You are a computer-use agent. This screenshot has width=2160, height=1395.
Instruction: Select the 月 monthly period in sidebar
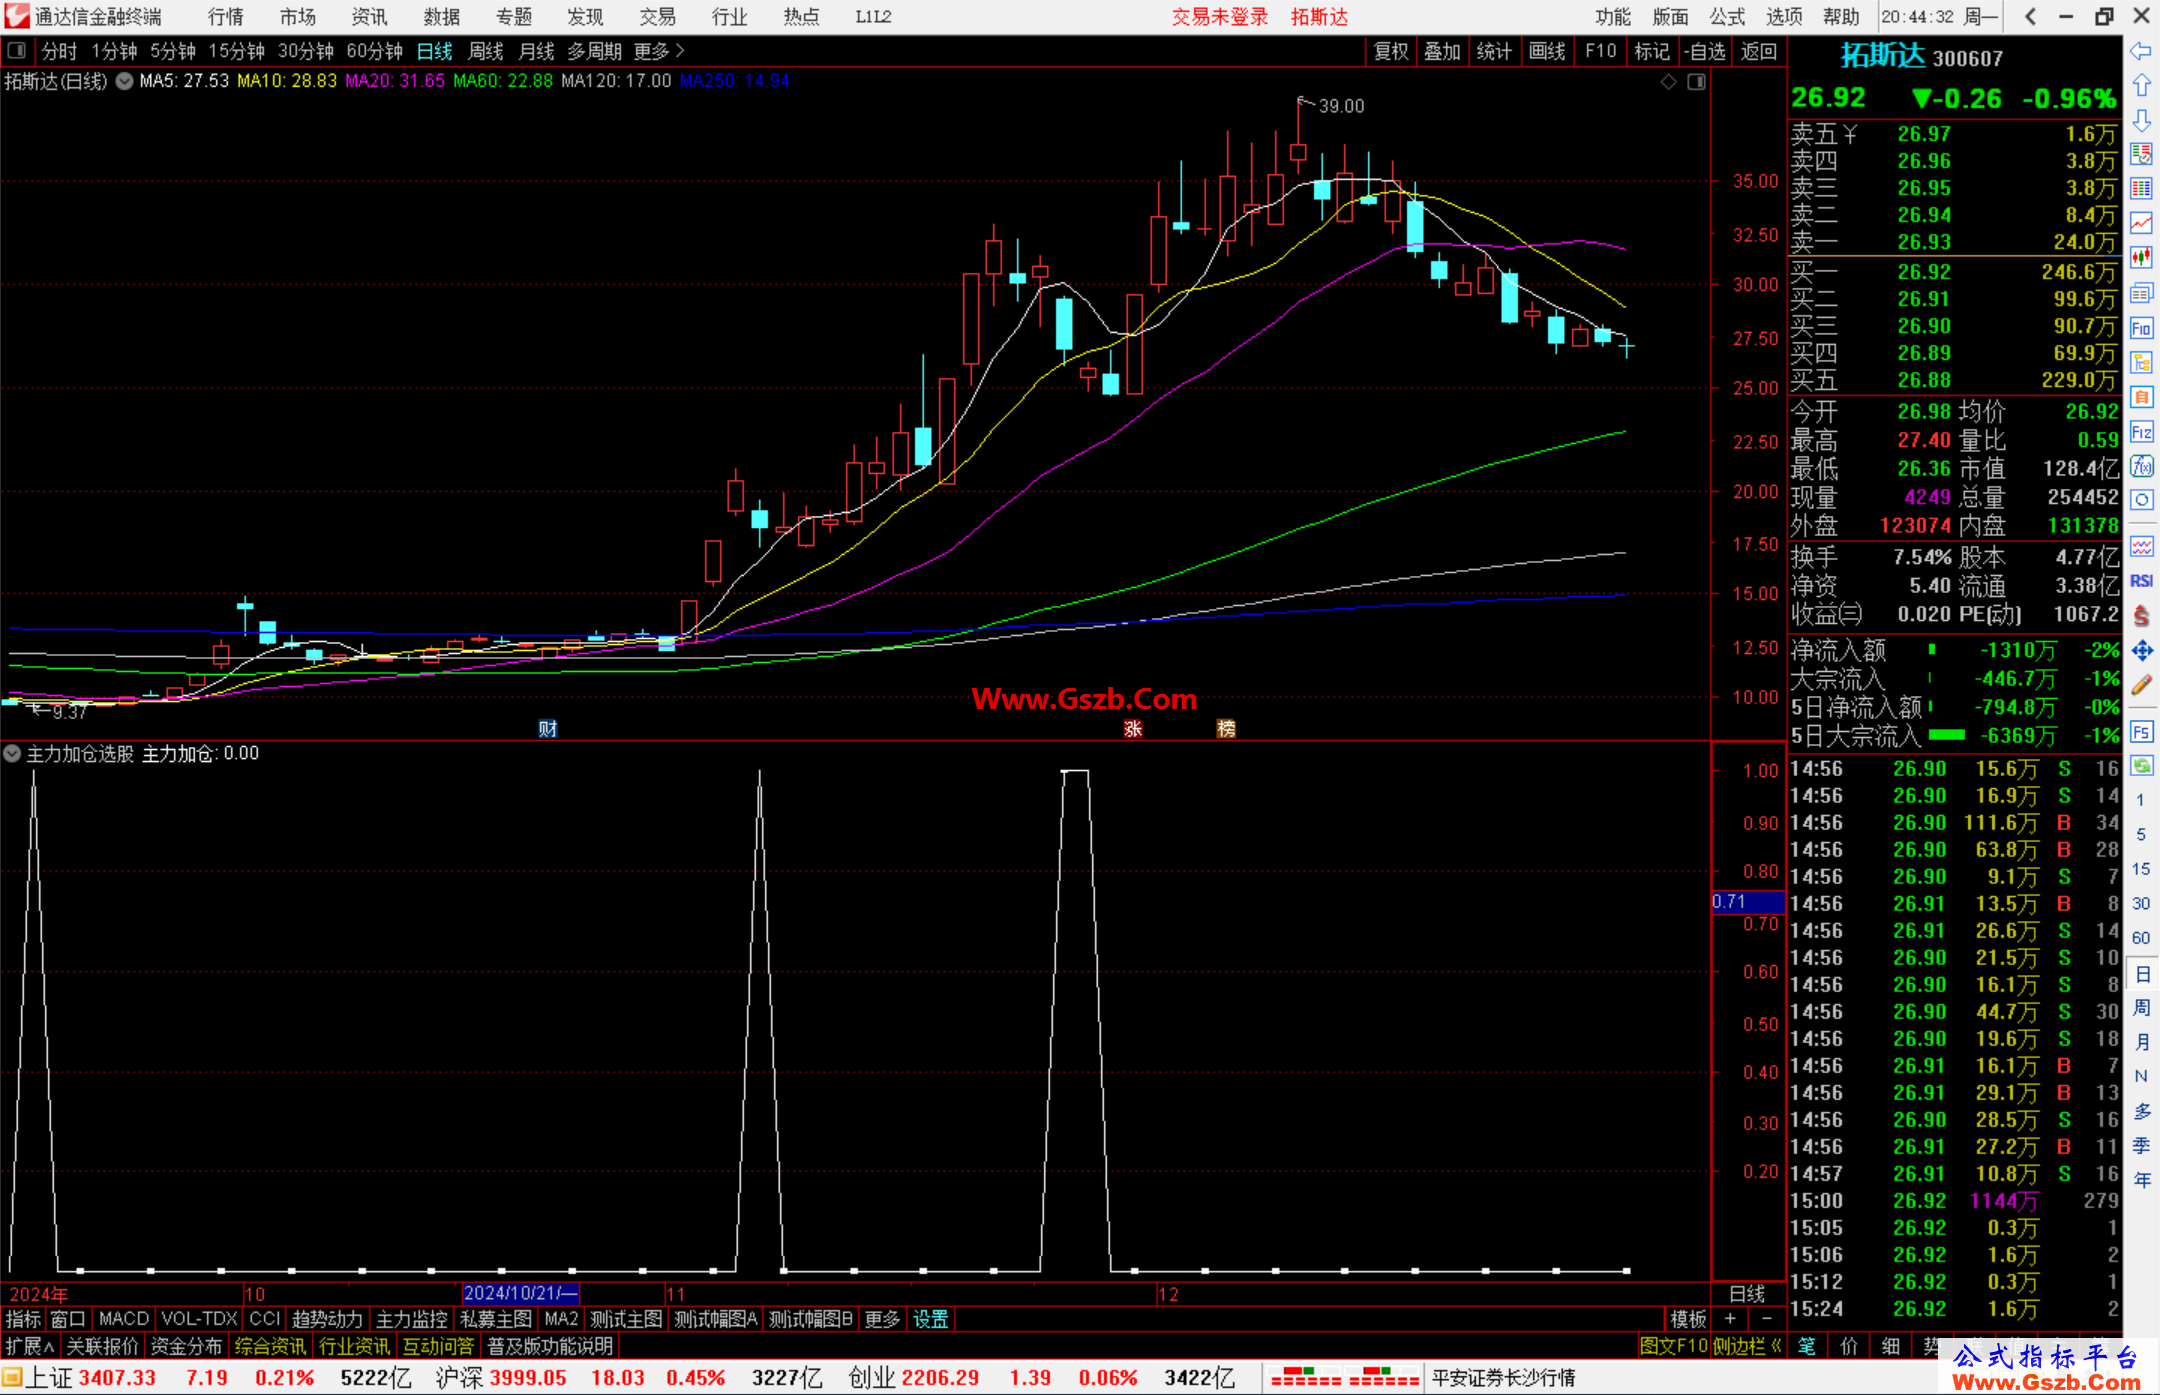2141,1042
